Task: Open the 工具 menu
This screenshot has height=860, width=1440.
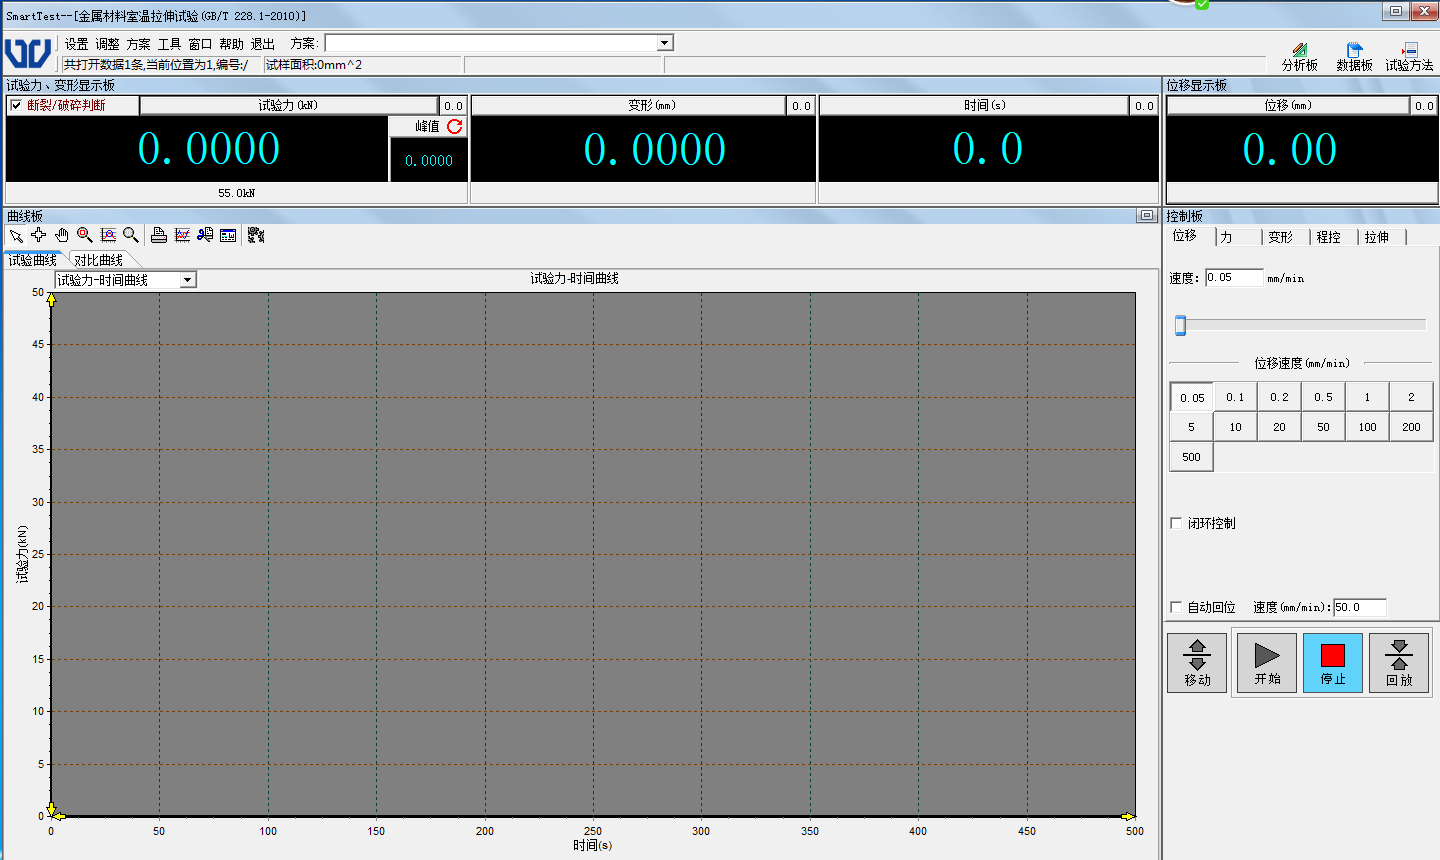Action: click(169, 44)
